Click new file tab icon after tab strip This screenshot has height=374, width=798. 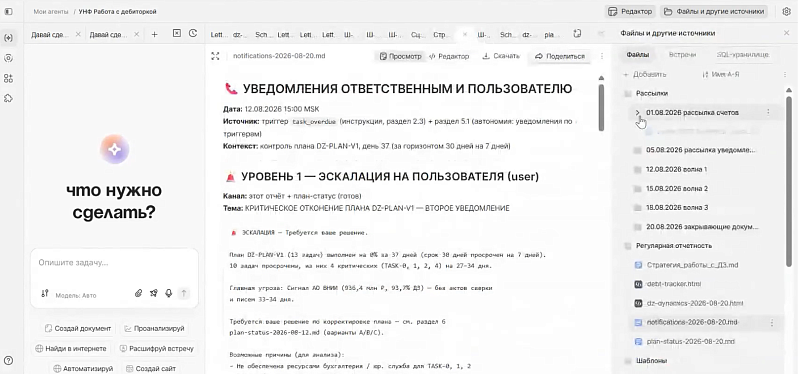[x=577, y=34]
